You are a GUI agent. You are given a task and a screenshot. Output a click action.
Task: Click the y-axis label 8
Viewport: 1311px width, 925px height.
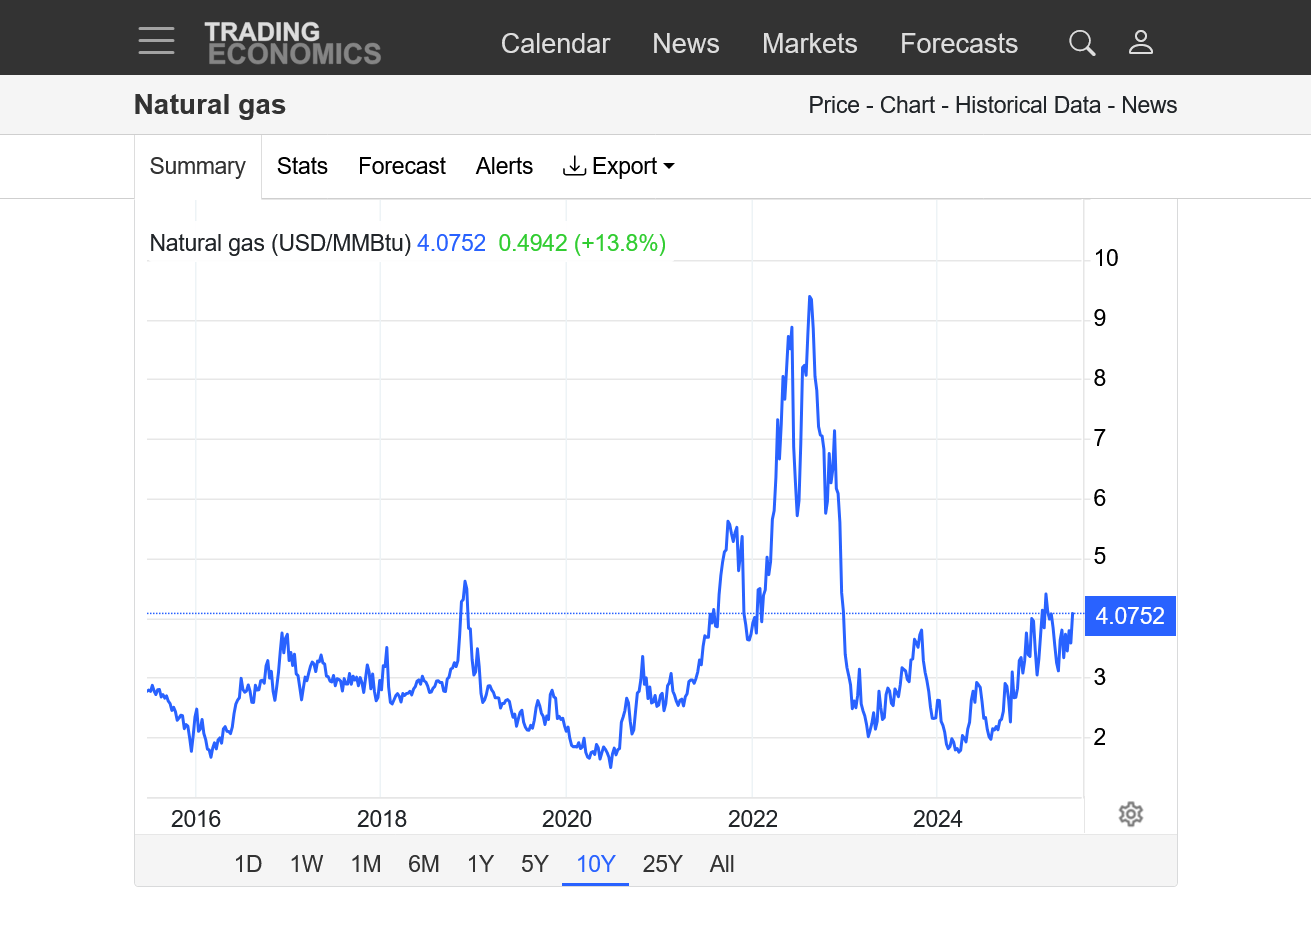[x=1100, y=378]
